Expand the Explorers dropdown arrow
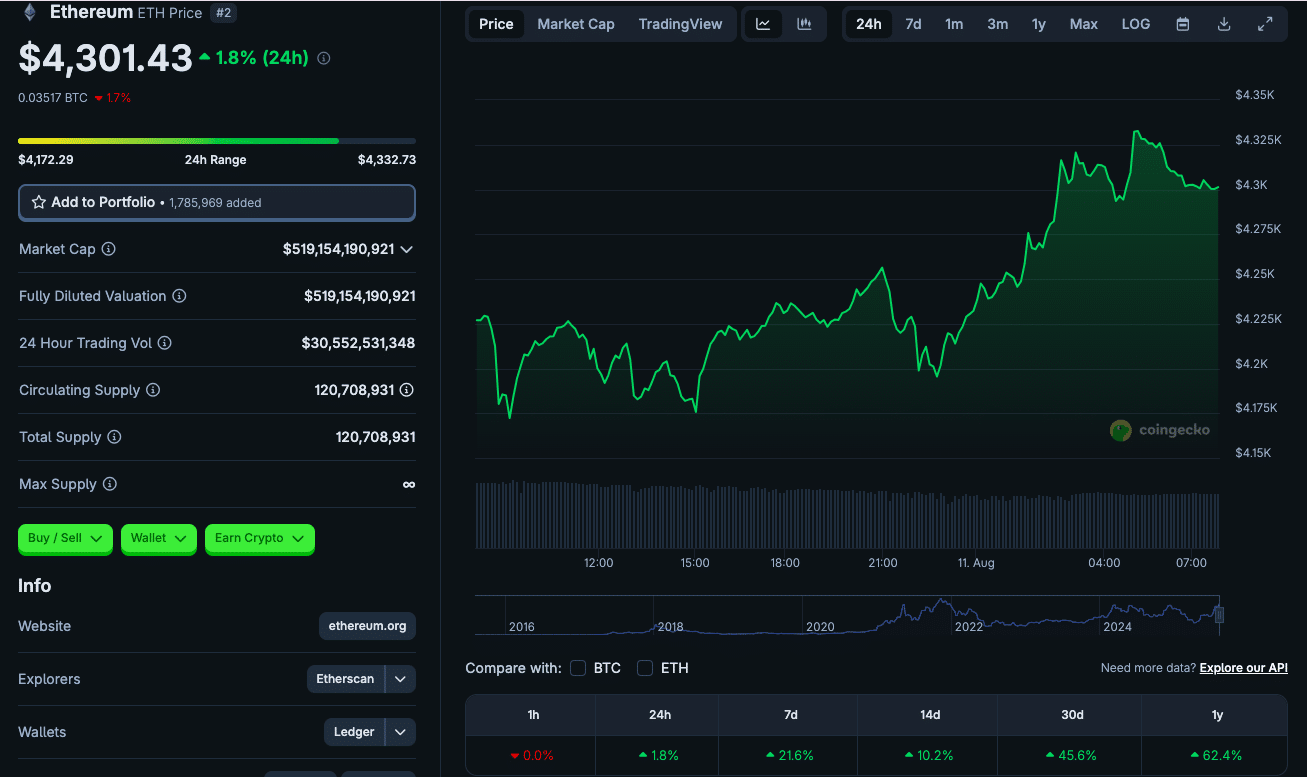Screen dimensions: 1307x777 click(x=400, y=679)
